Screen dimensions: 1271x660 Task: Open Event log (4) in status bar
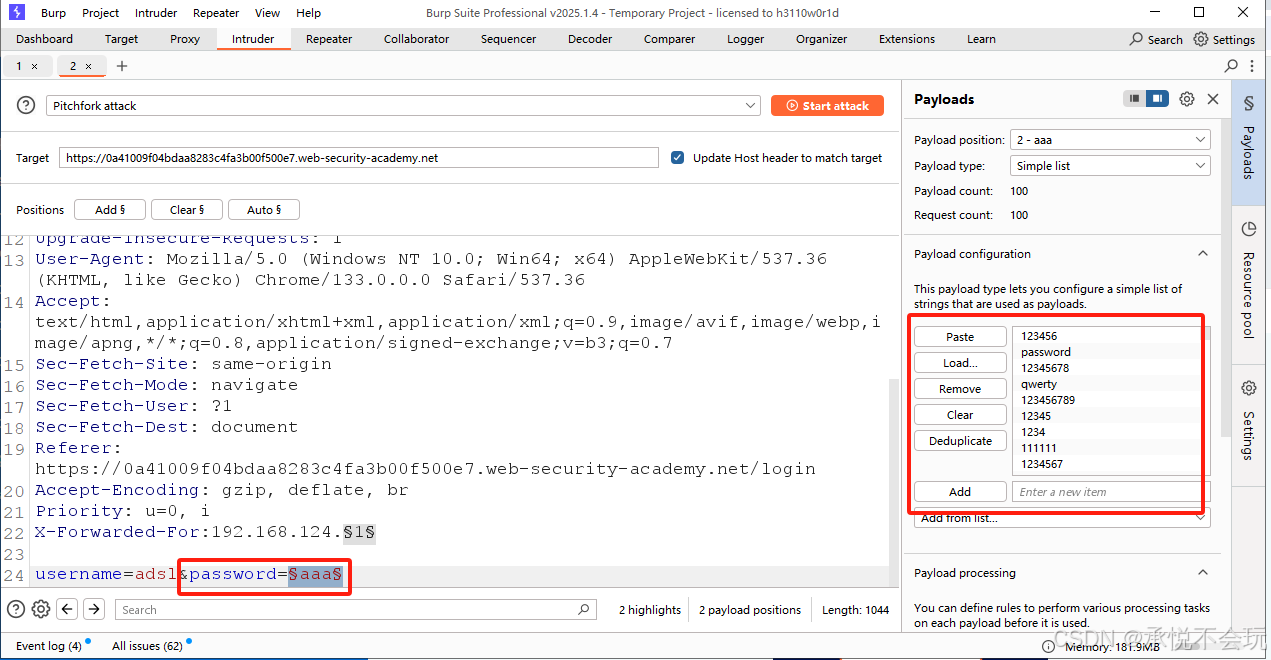[x=48, y=646]
